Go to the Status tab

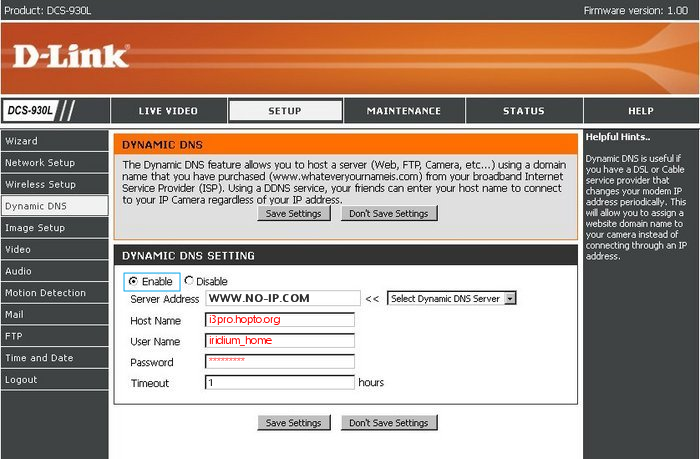click(x=523, y=111)
